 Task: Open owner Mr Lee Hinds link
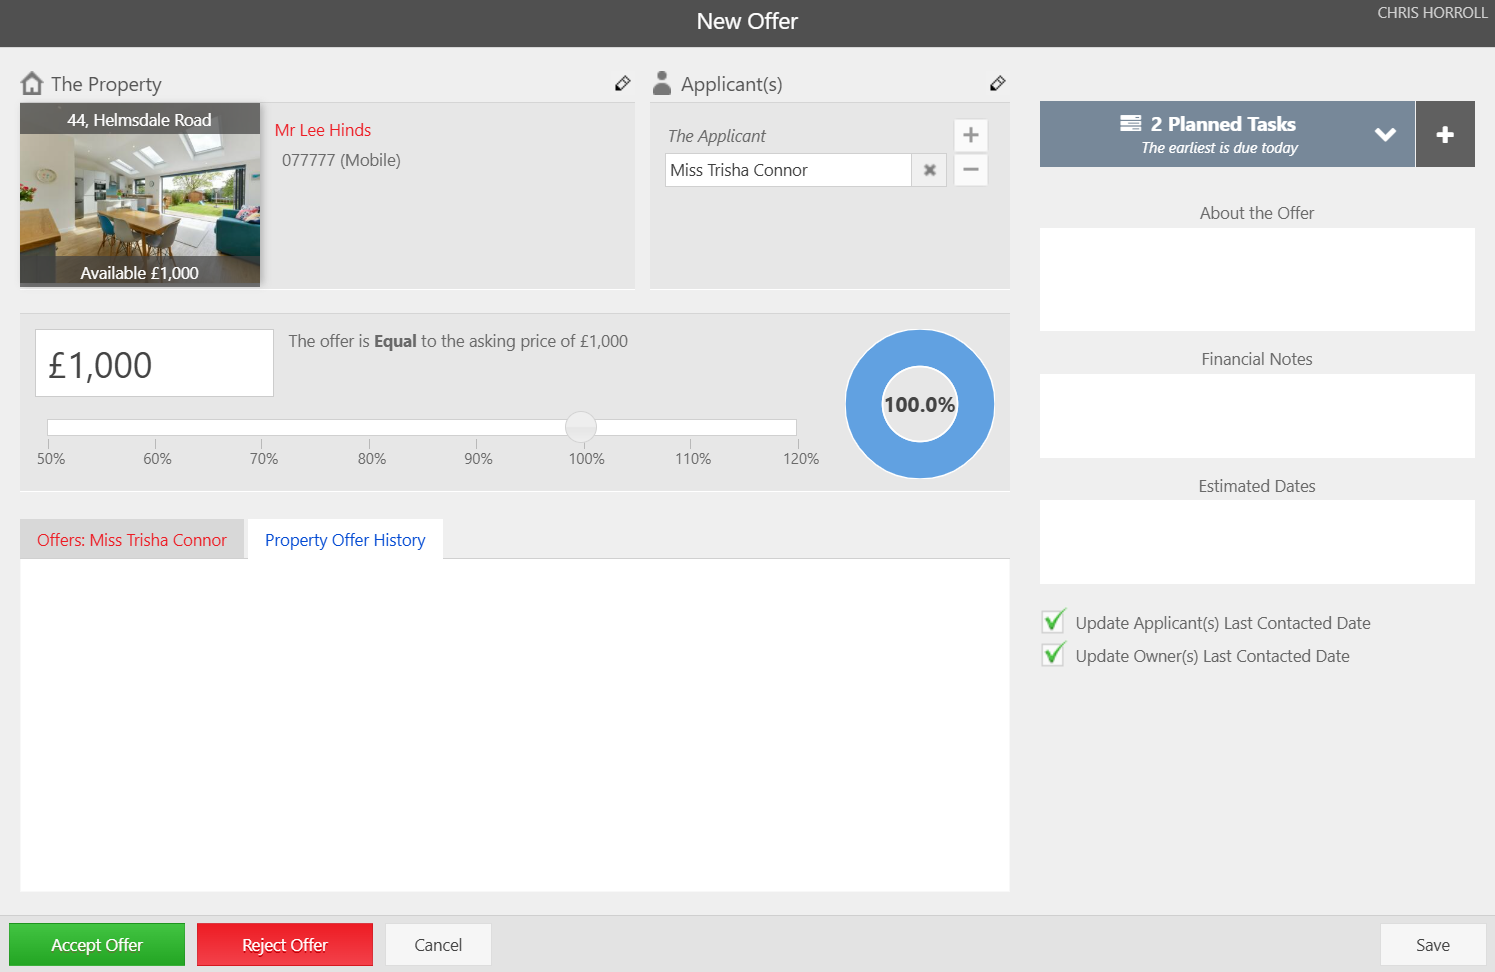coord(323,130)
